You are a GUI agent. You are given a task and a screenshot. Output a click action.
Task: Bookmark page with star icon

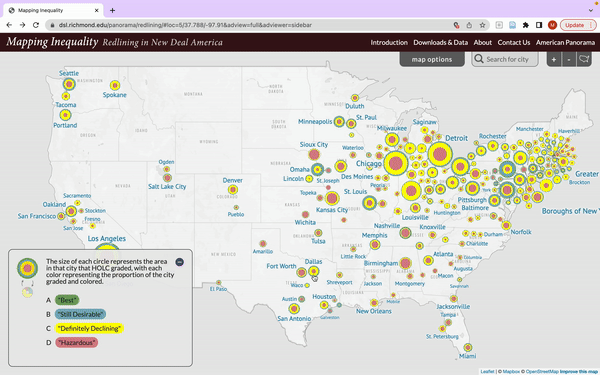tap(483, 25)
